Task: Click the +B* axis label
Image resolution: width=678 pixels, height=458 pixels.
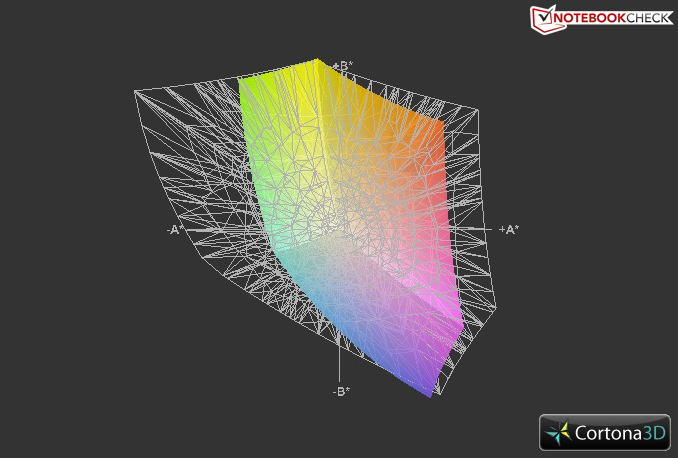Action: 343,66
